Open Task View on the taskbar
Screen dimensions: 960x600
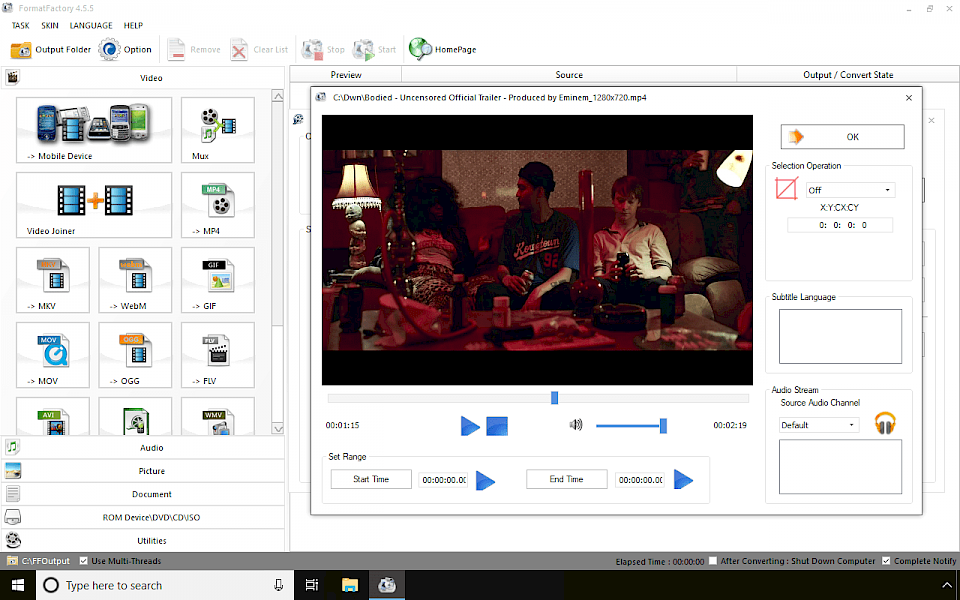[312, 585]
